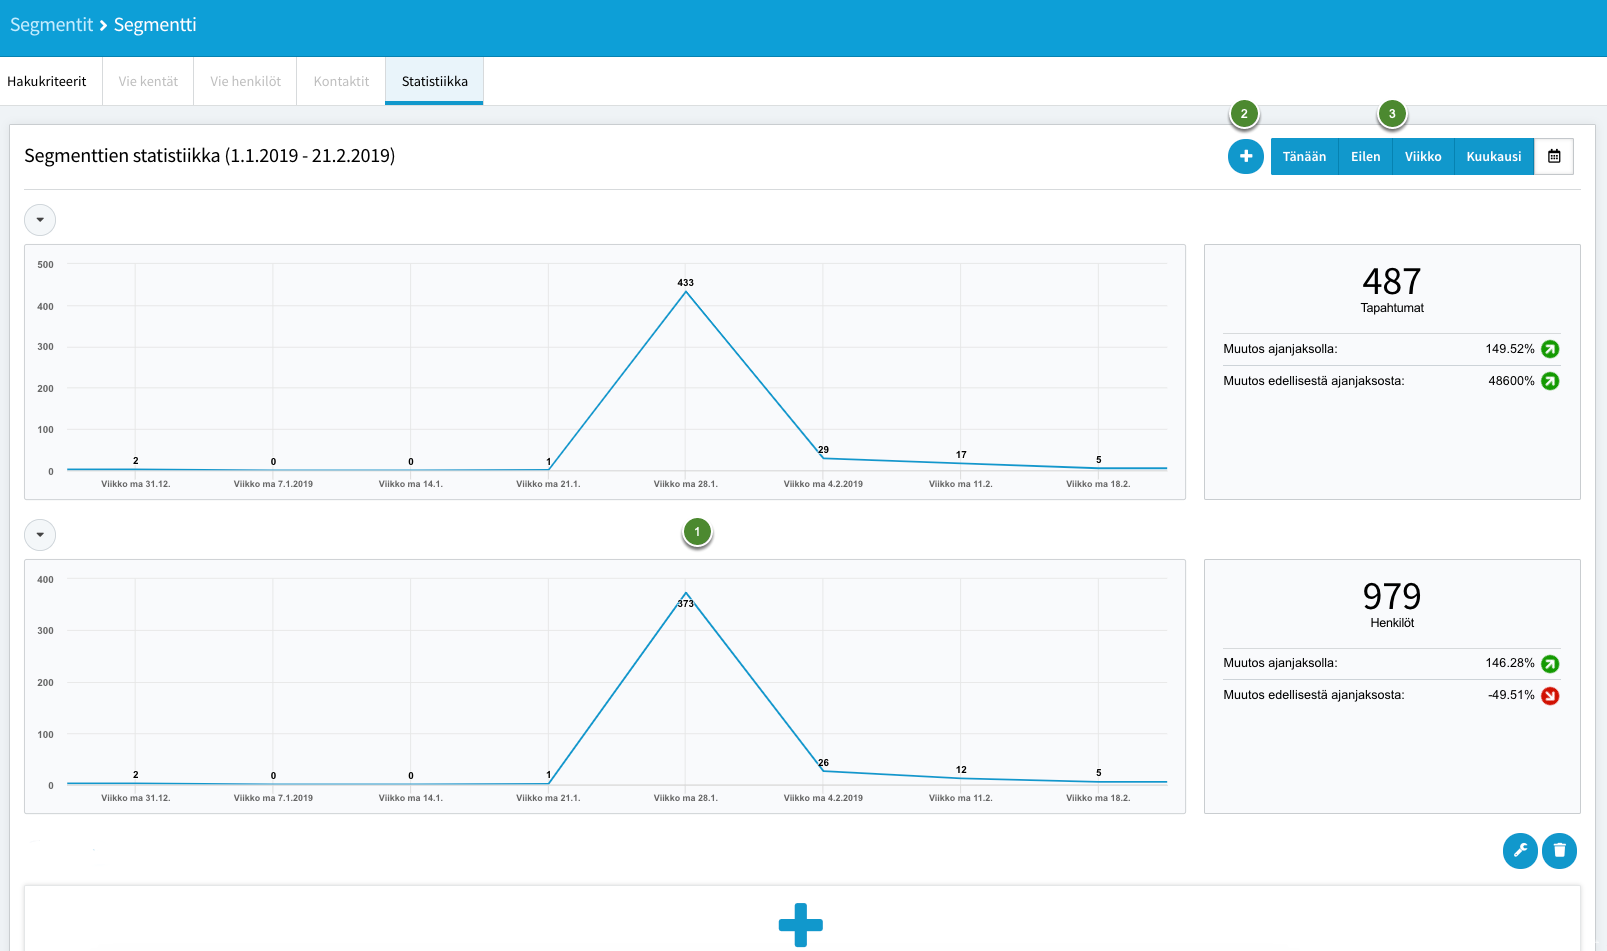Expand dropdown above Henkilöt chart
Image resolution: width=1607 pixels, height=951 pixels.
coord(40,535)
